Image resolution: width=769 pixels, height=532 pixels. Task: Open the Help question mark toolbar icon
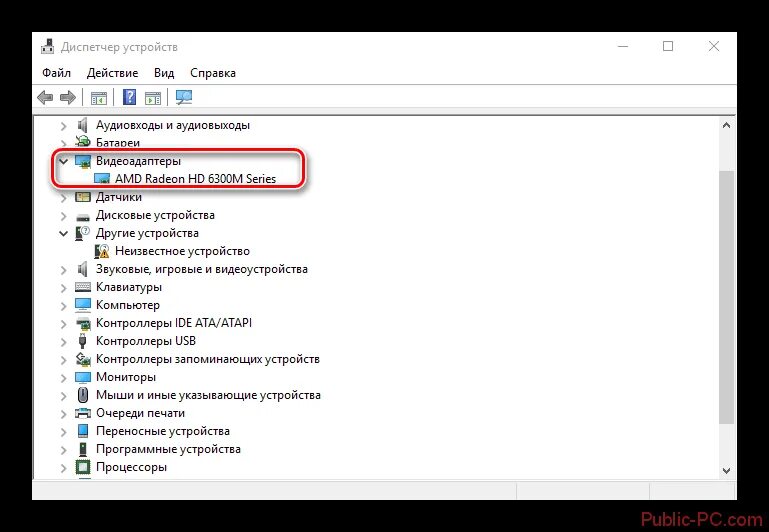(129, 97)
